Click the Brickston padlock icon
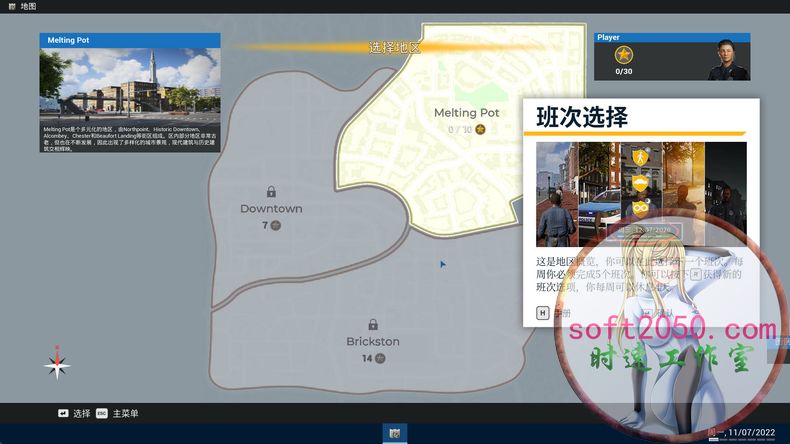Image resolution: width=790 pixels, height=444 pixels. coord(373,325)
